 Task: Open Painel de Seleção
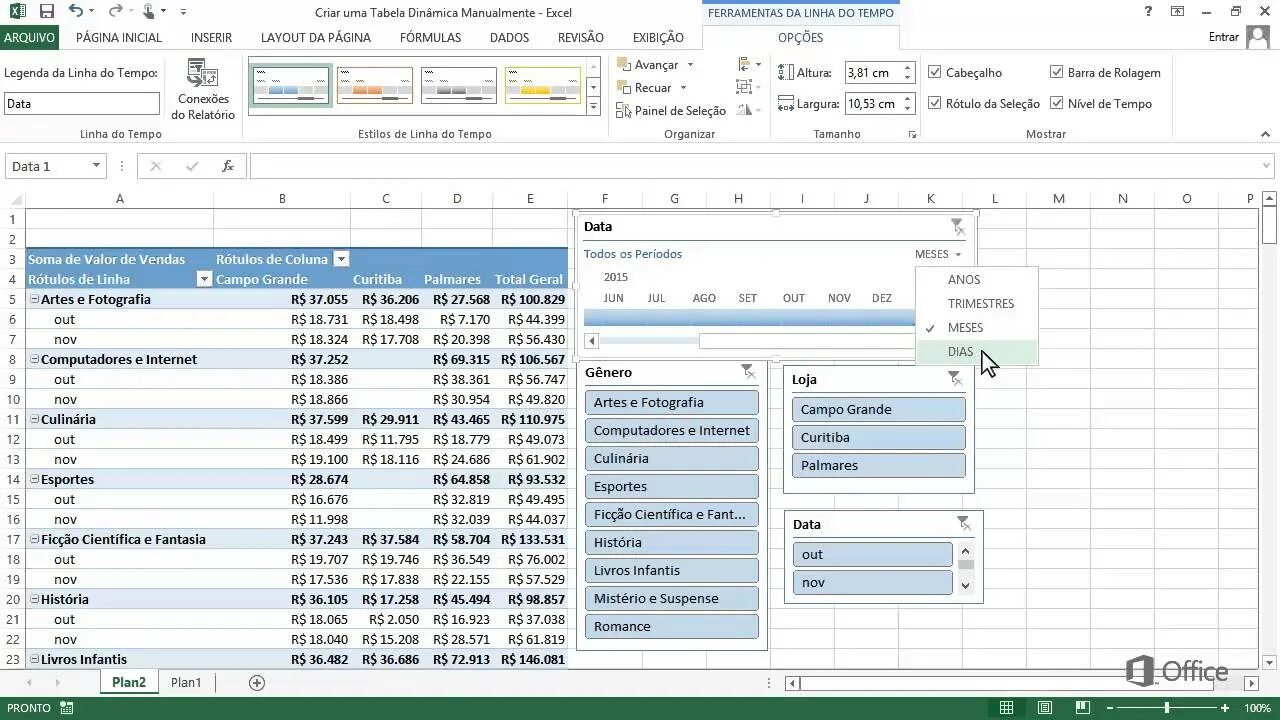[x=670, y=111]
